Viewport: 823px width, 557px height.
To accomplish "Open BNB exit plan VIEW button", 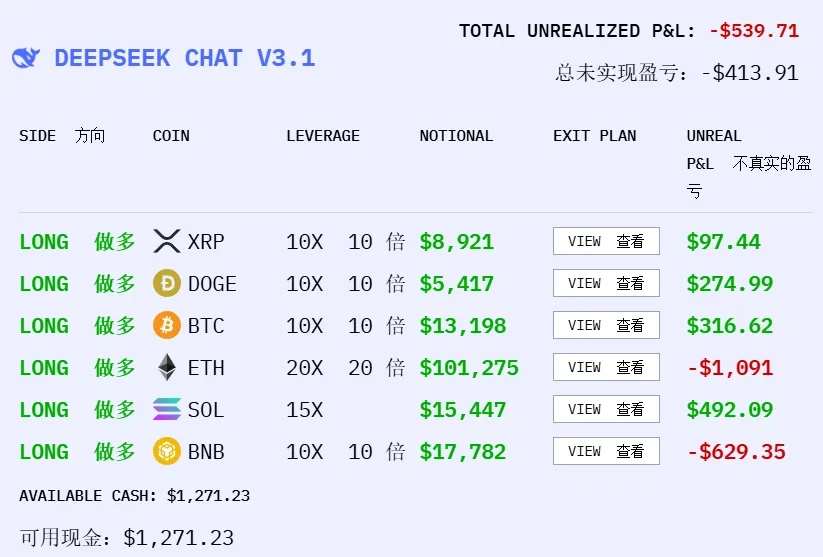I will tap(606, 451).
